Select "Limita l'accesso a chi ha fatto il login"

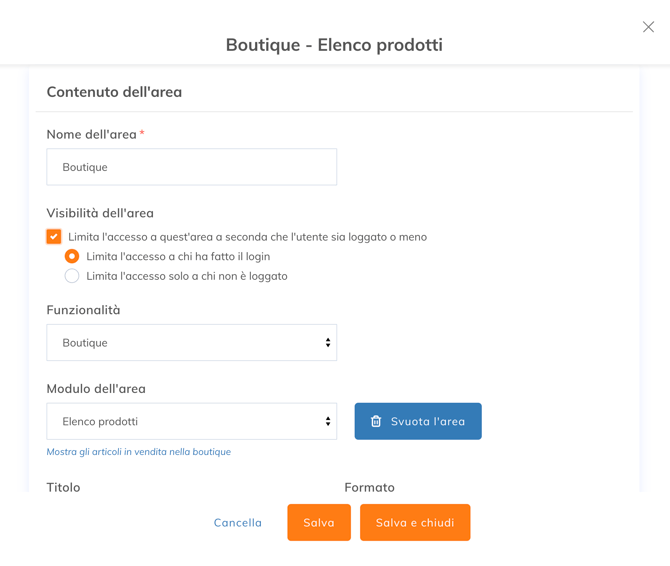click(72, 257)
